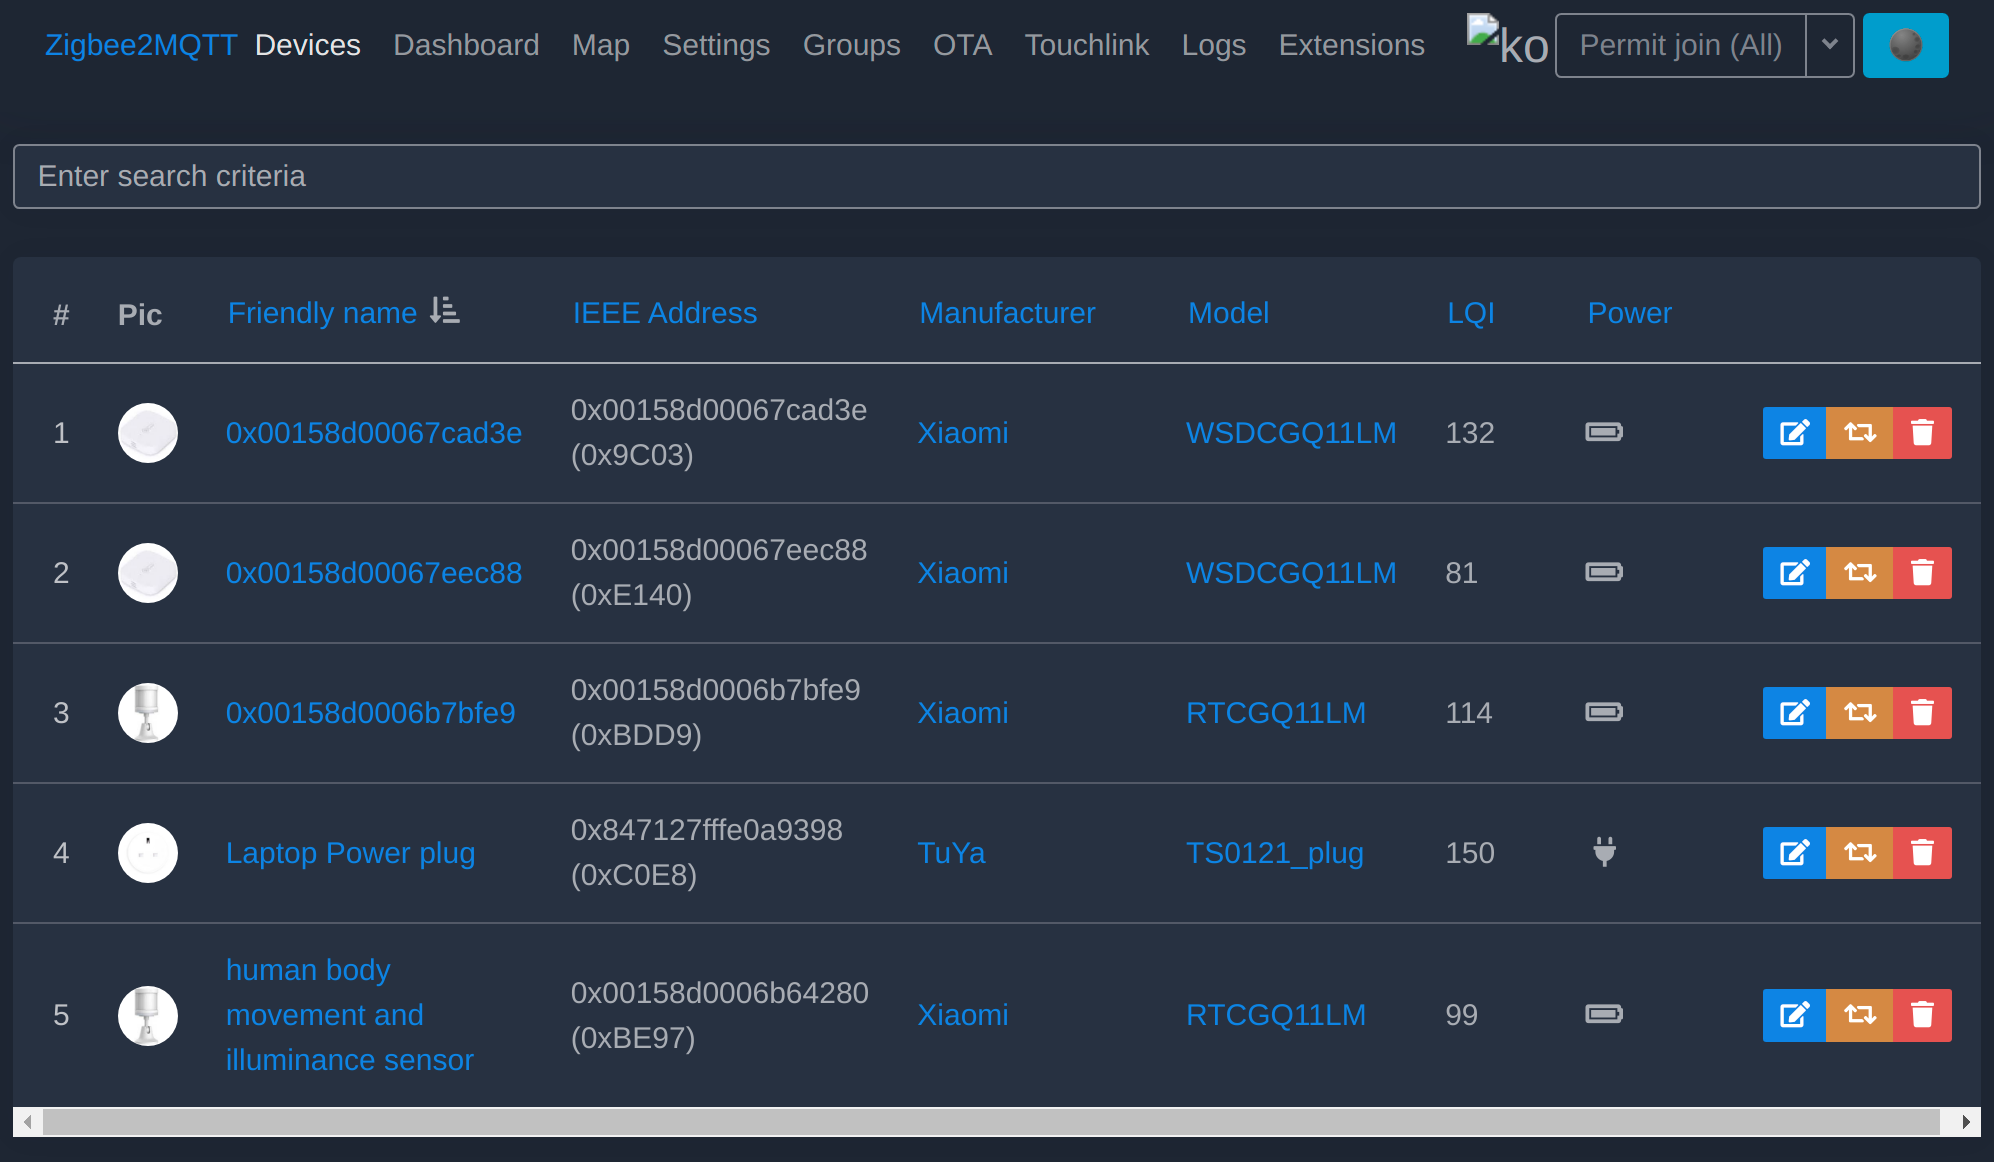The image size is (1994, 1162).
Task: Click the Permit join (All) button
Action: 1680,45
